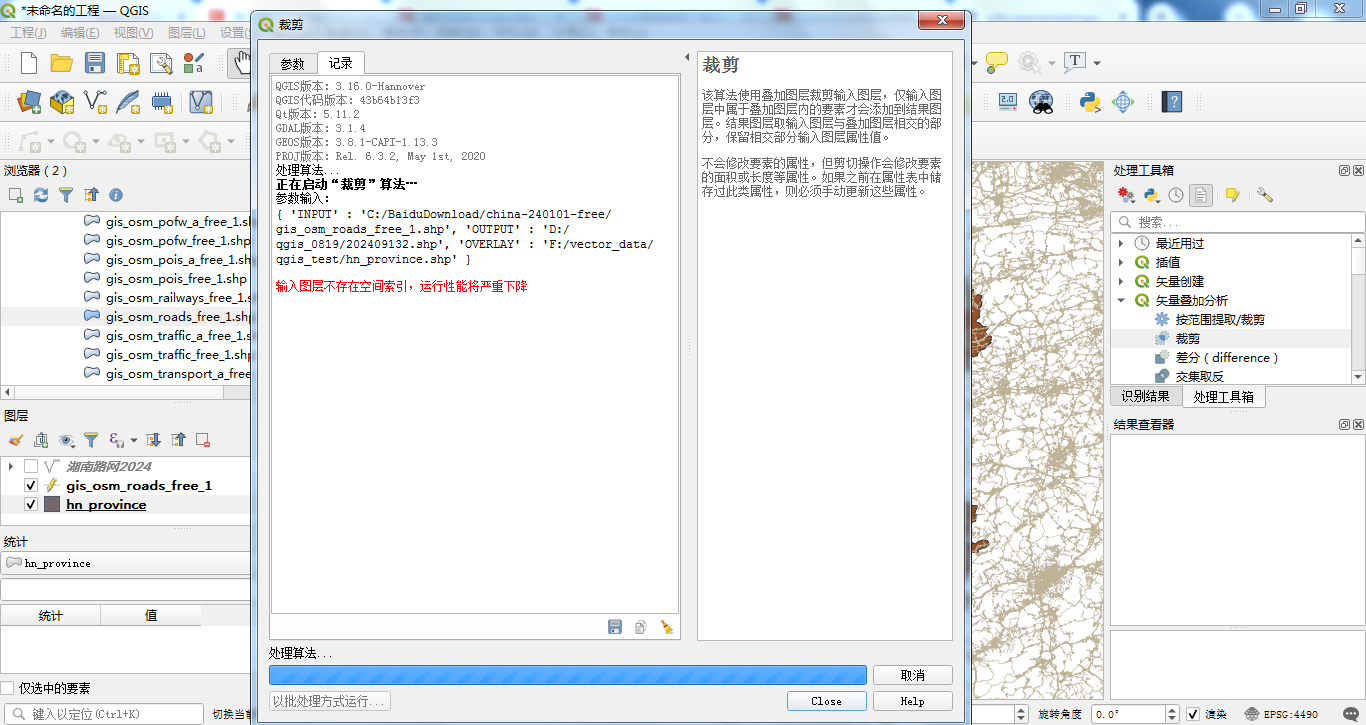Switch to the 参数 tab
The width and height of the screenshot is (1366, 725).
click(292, 63)
